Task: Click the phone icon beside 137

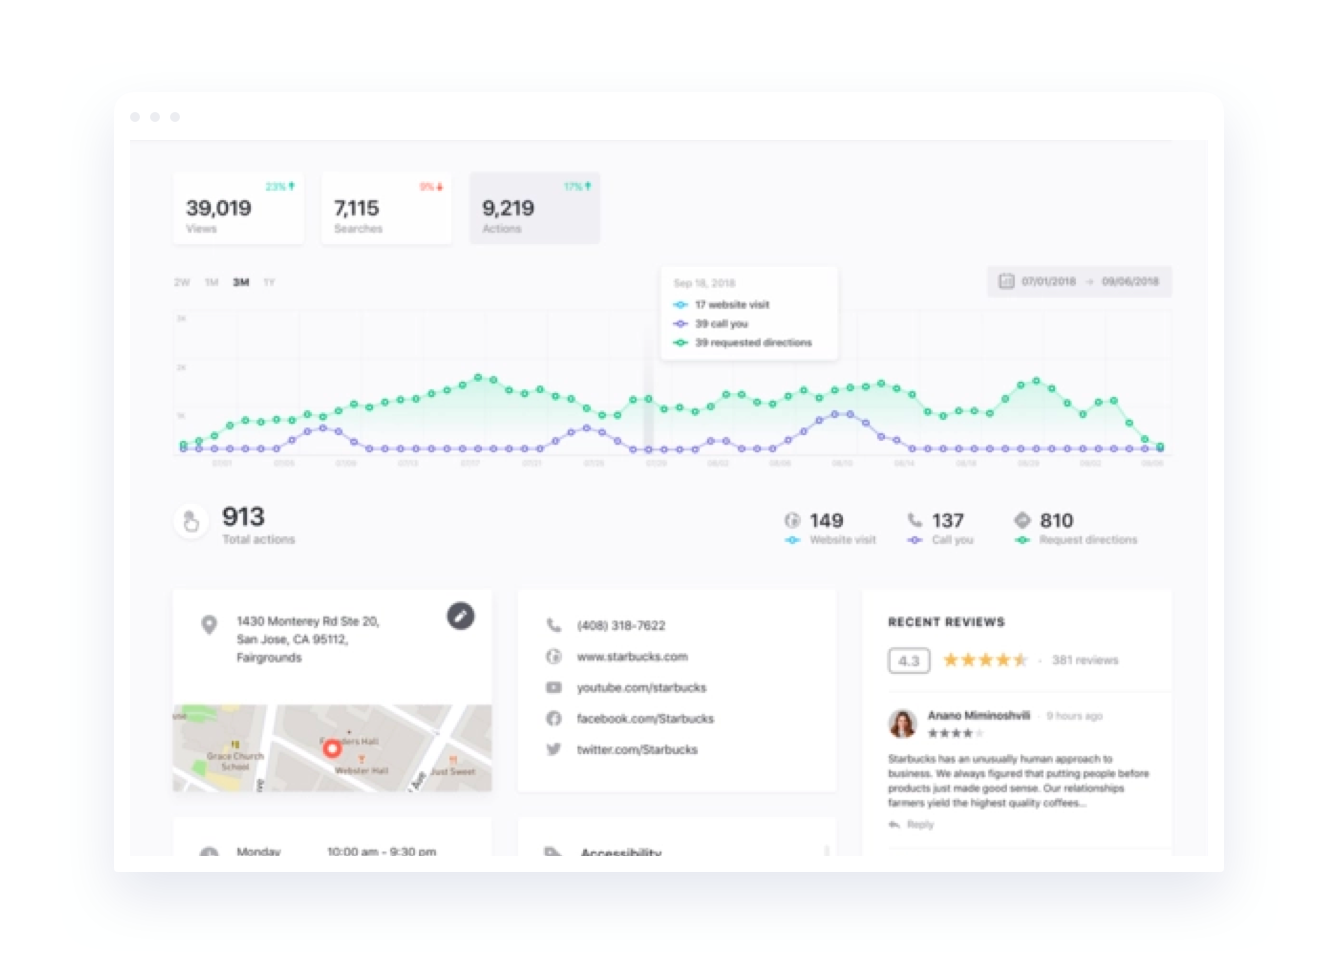Action: click(914, 520)
